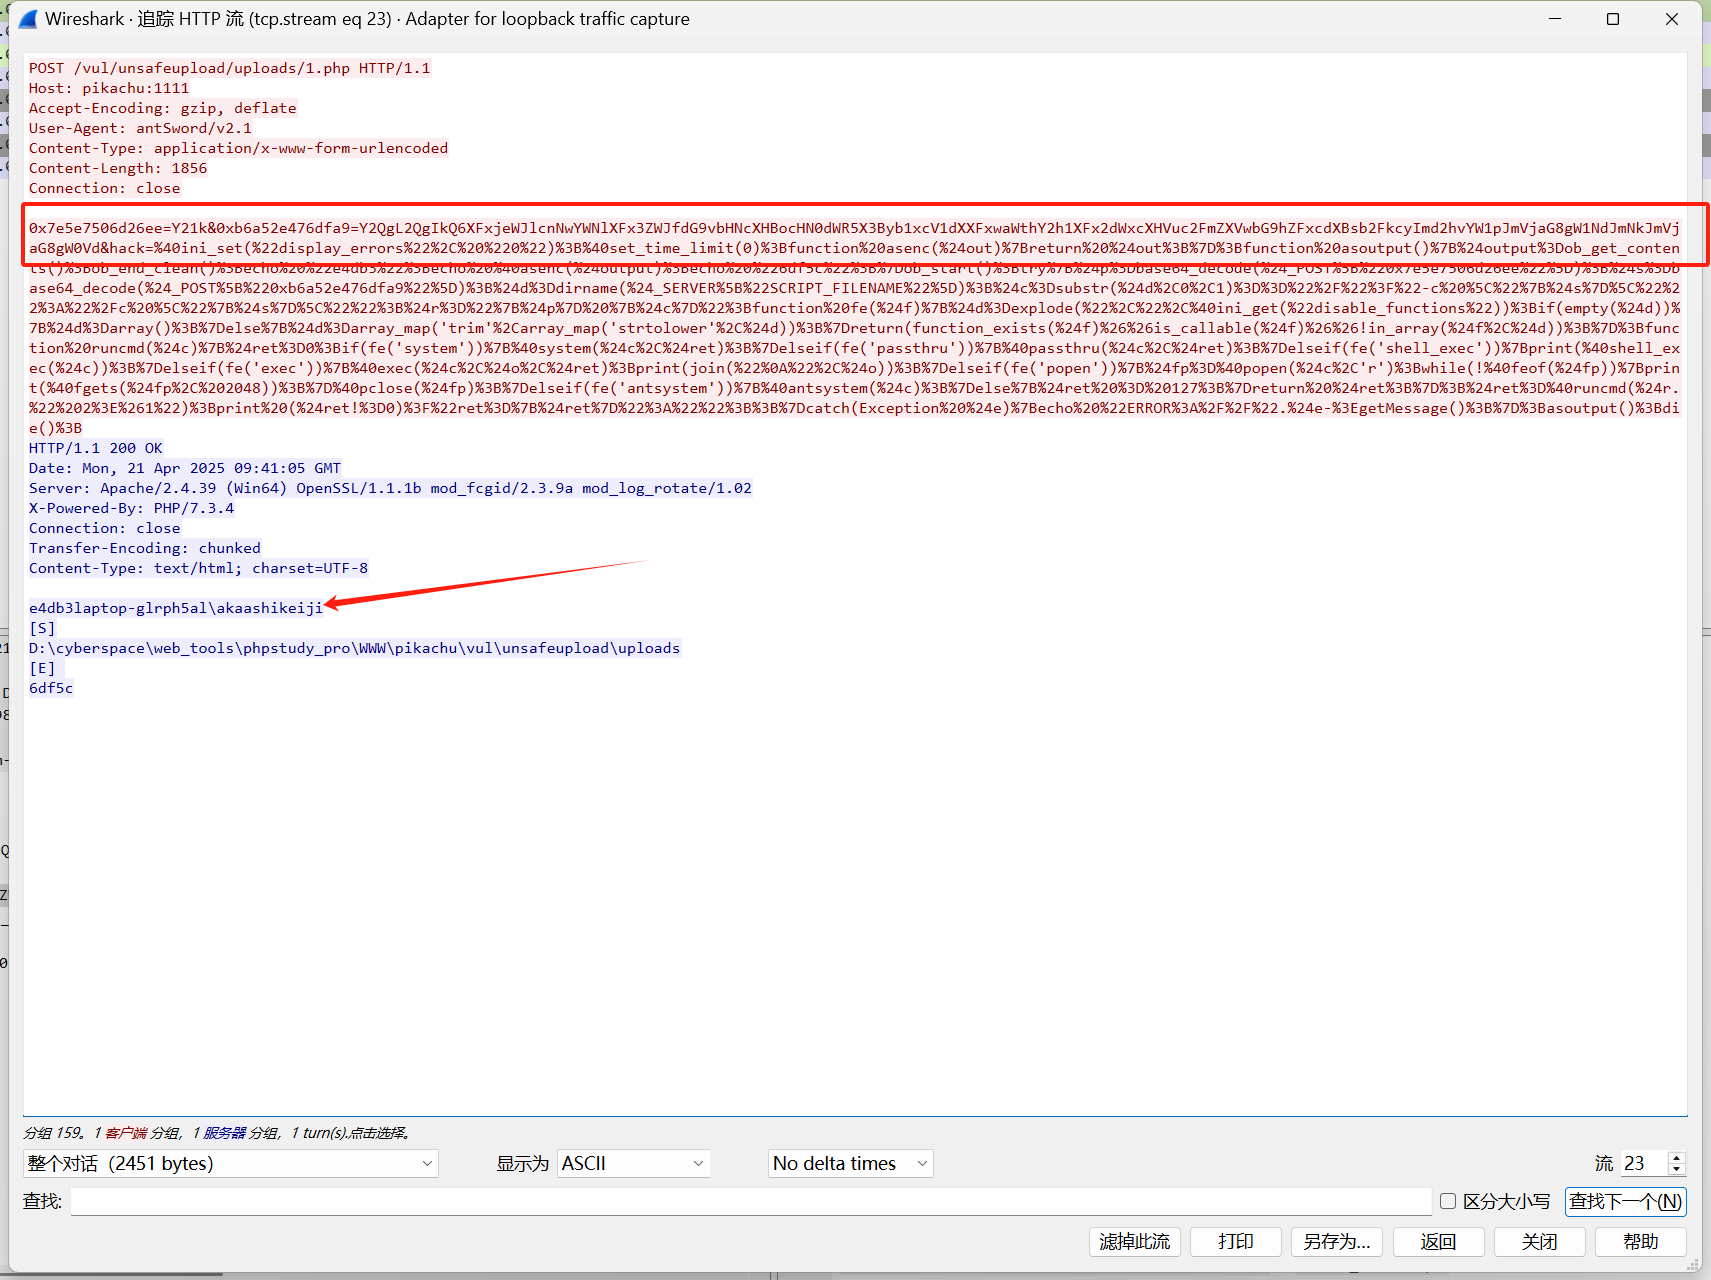
Task: Click the Content-Length: 1856 header
Action: point(117,168)
